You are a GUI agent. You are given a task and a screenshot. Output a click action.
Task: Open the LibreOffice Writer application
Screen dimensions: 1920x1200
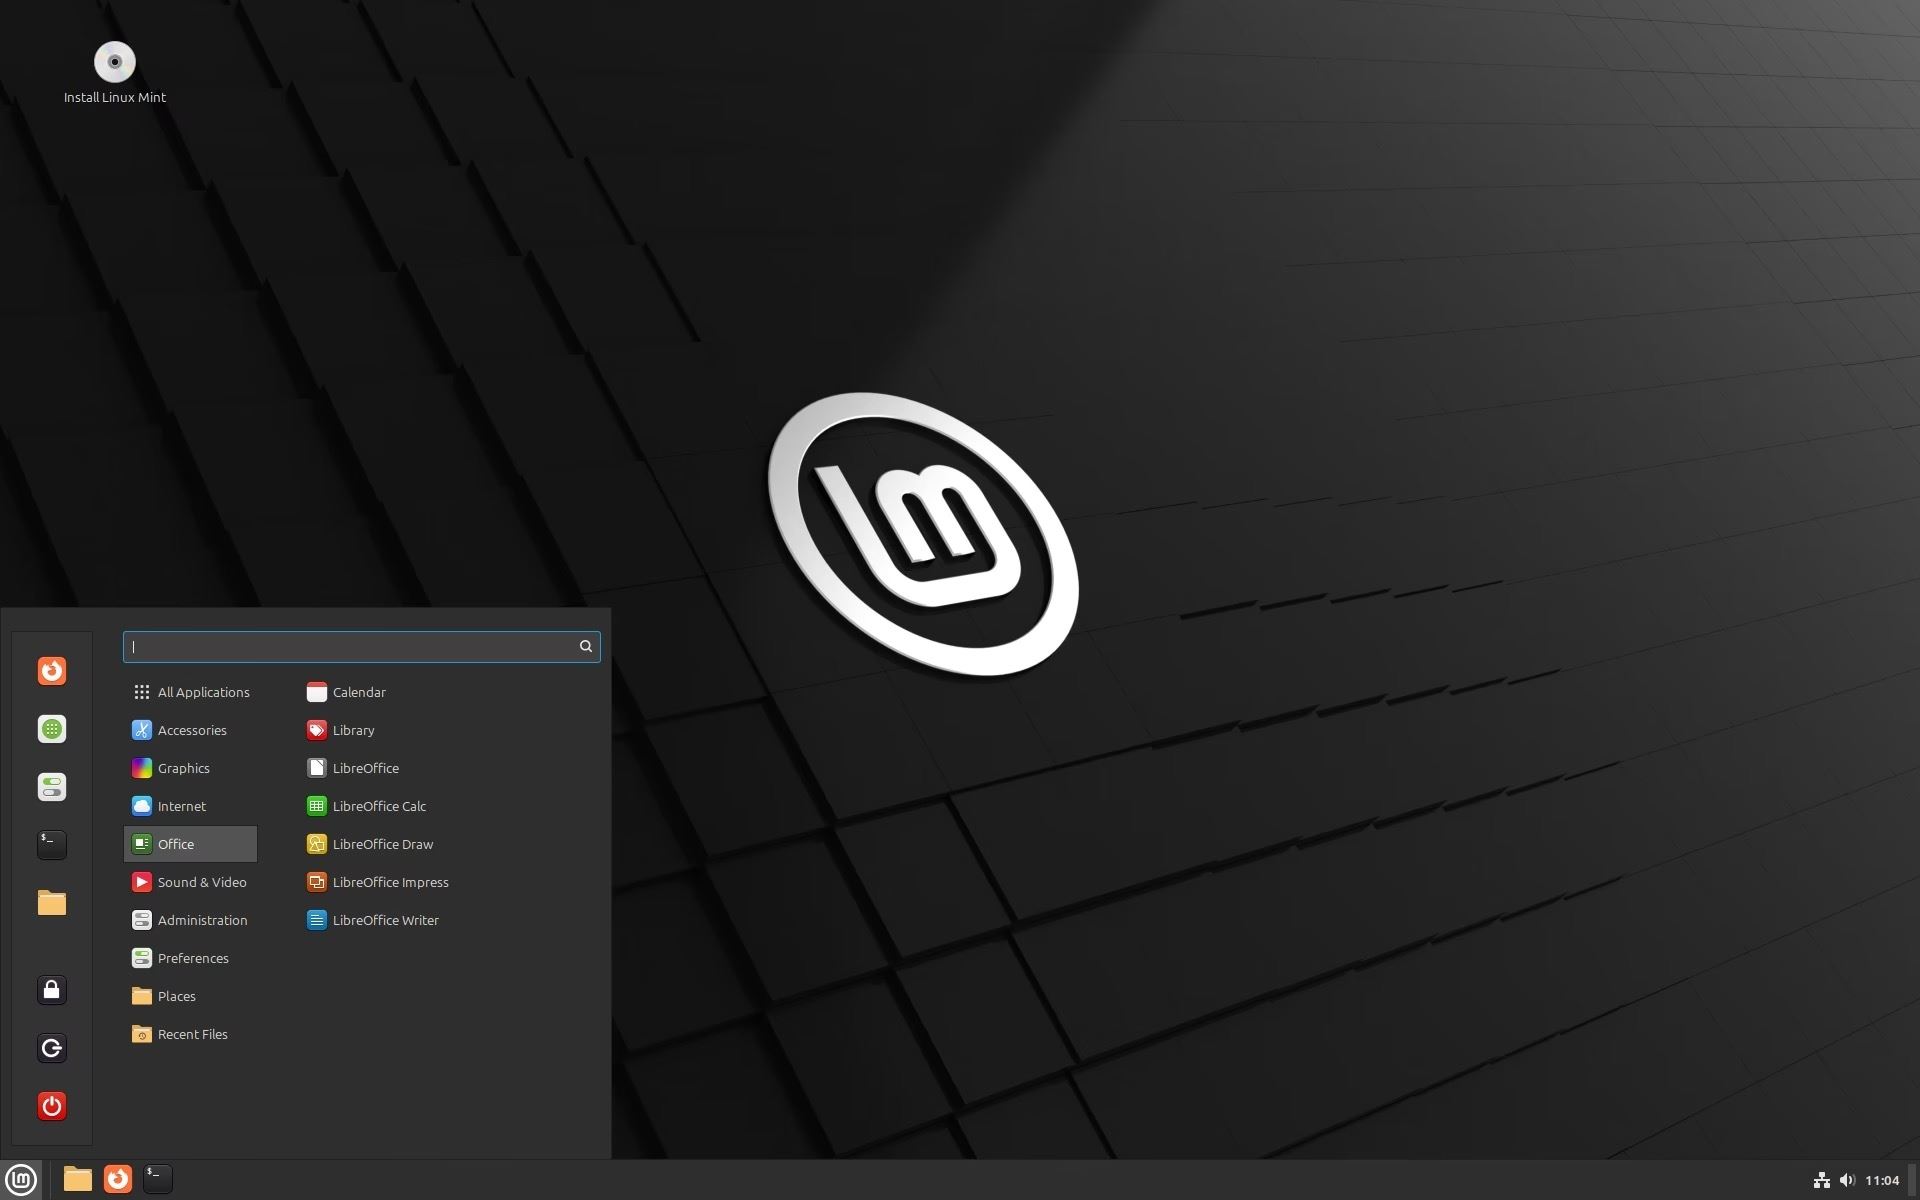click(x=386, y=919)
